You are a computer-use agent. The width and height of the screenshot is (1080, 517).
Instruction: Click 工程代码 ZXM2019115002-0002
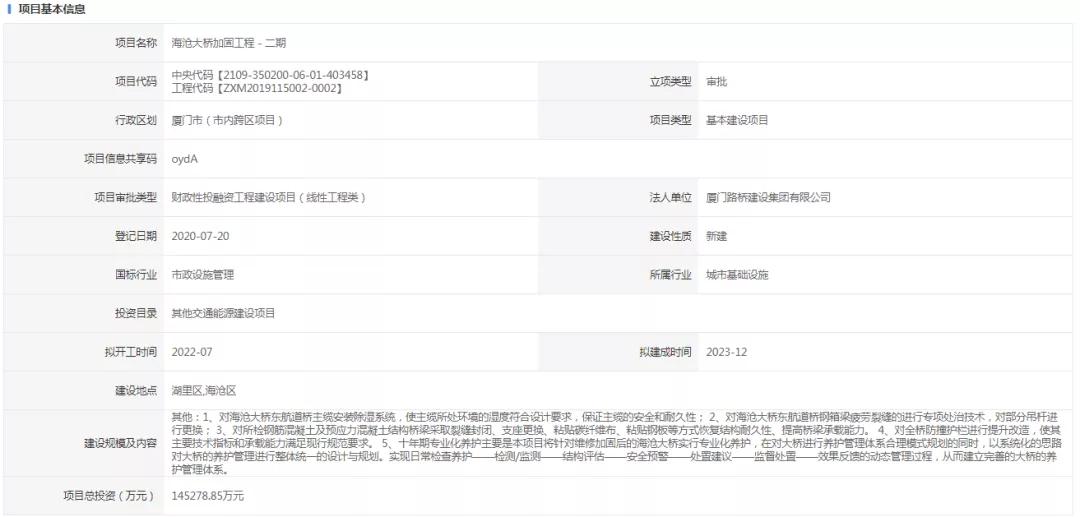[257, 88]
